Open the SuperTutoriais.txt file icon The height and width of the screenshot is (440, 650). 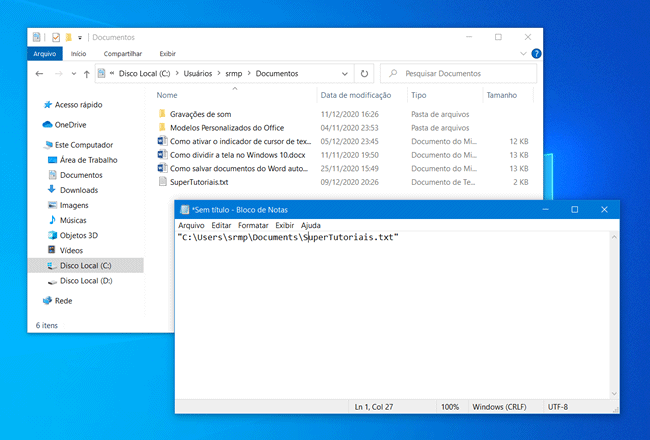point(162,182)
